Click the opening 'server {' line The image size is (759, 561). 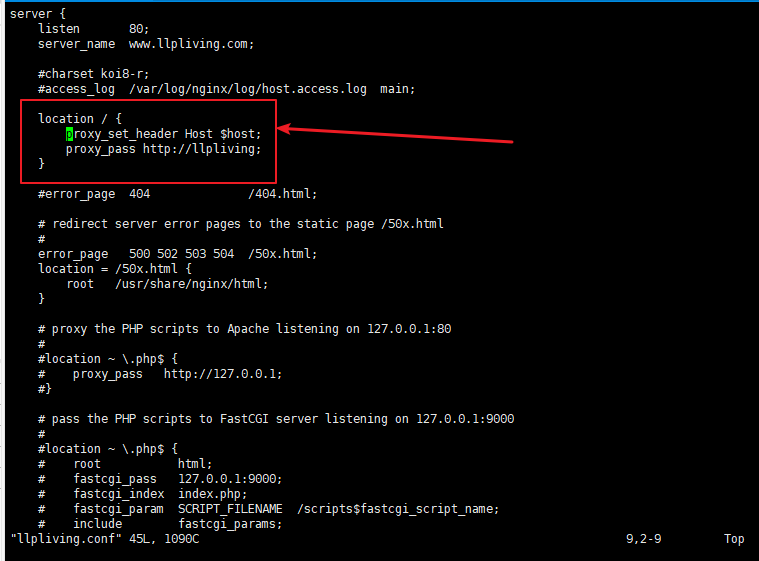pos(37,14)
